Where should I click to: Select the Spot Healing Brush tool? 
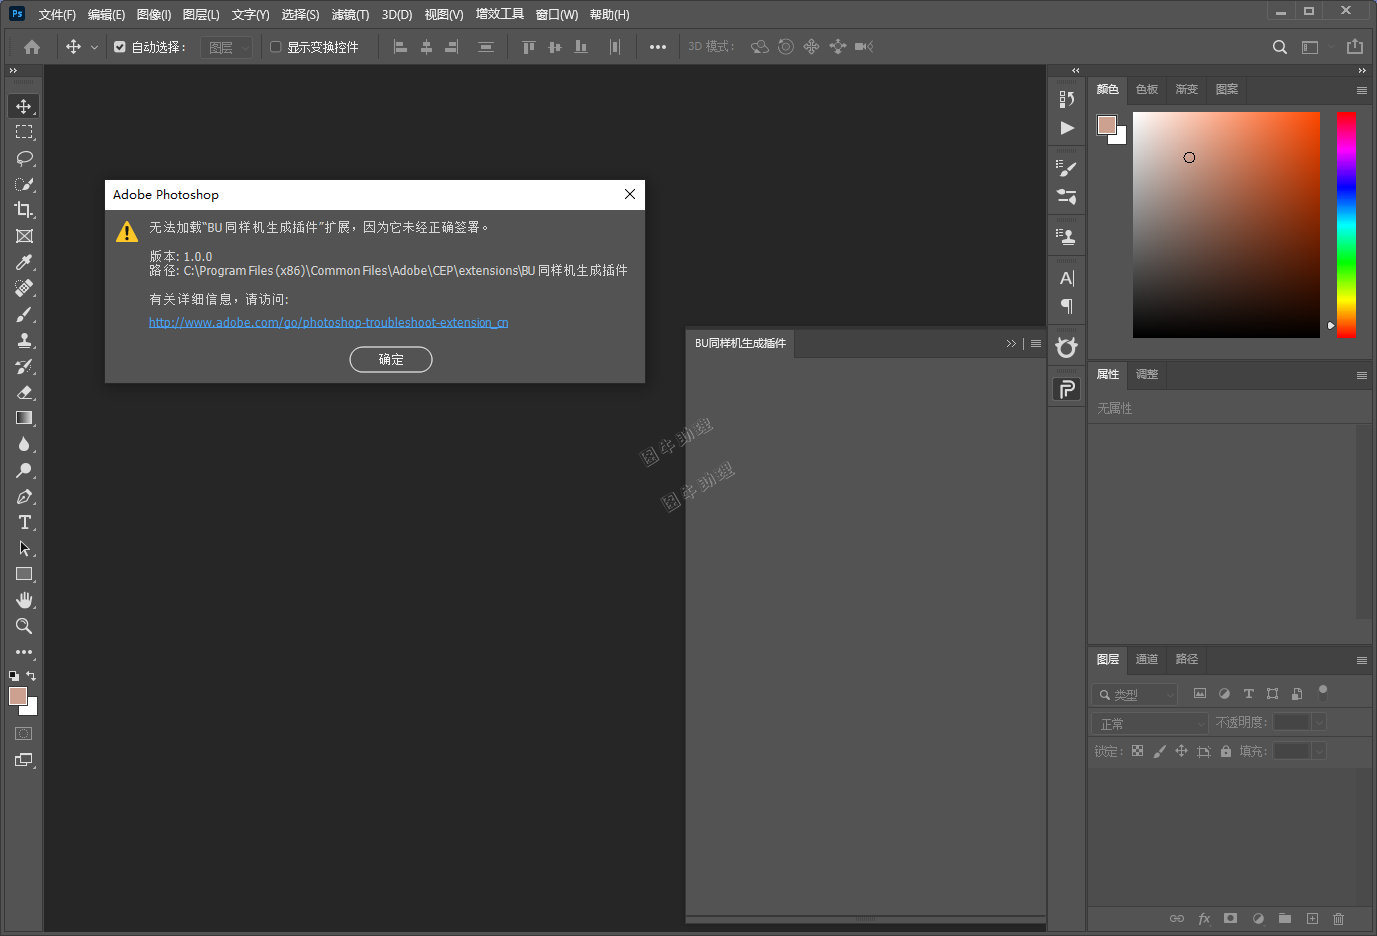tap(24, 288)
